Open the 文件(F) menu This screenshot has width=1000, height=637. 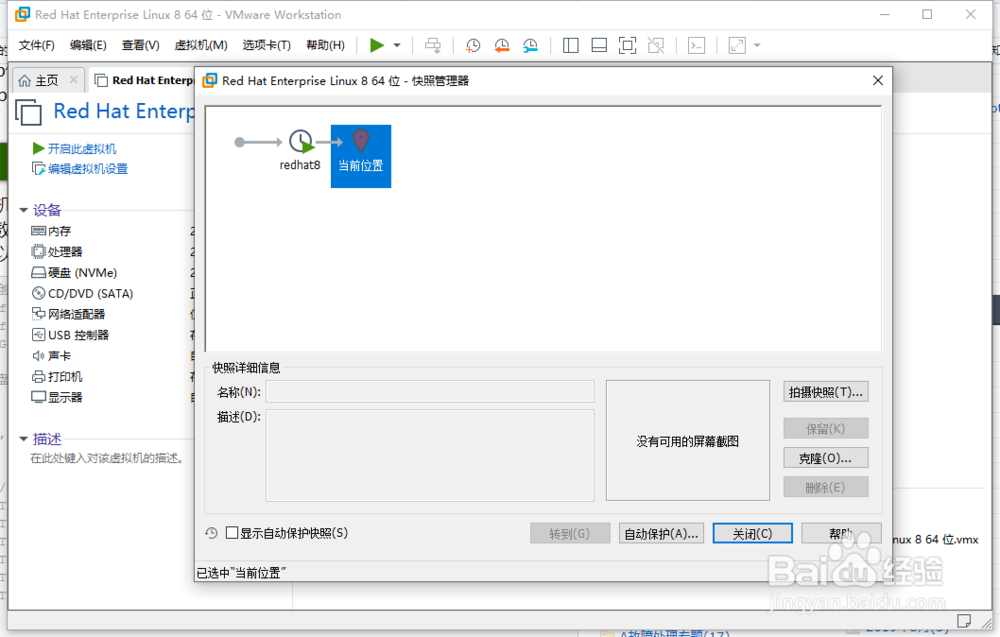(36, 45)
